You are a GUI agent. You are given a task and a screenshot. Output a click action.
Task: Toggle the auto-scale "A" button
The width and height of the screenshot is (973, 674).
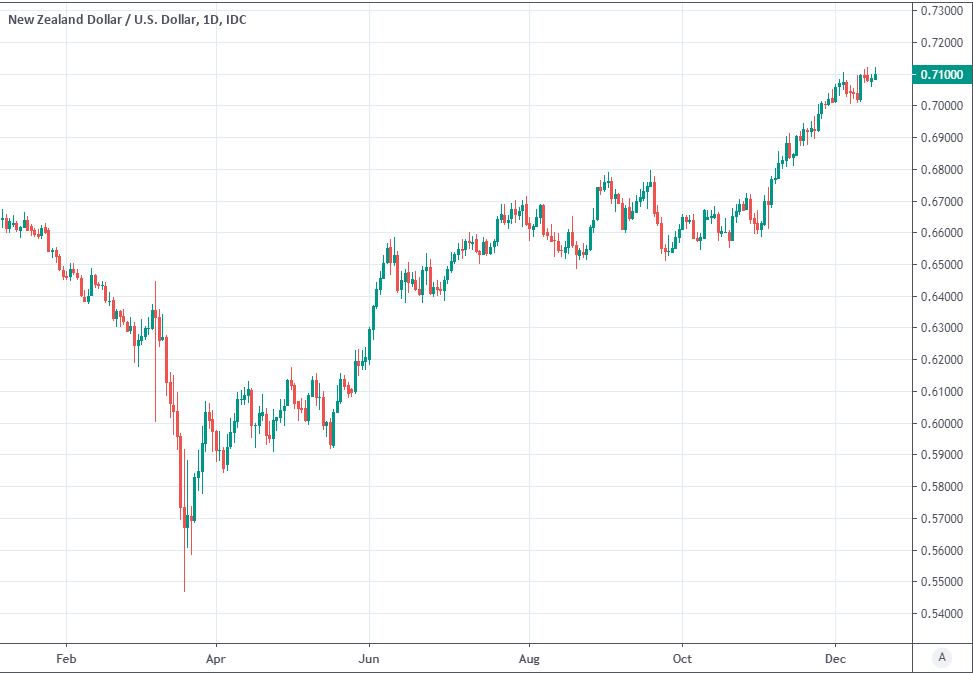pyautogui.click(x=940, y=657)
